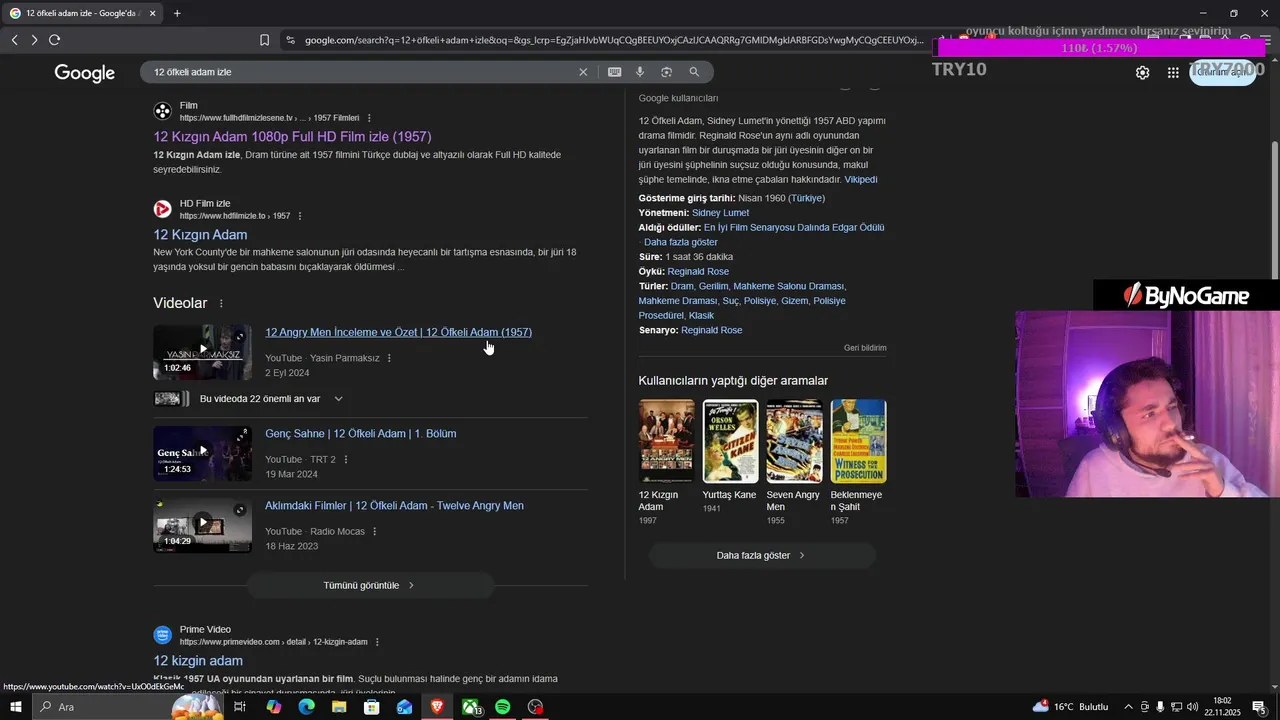Open Outlook from the taskbar
Screen dimensions: 1280x720
tap(404, 707)
